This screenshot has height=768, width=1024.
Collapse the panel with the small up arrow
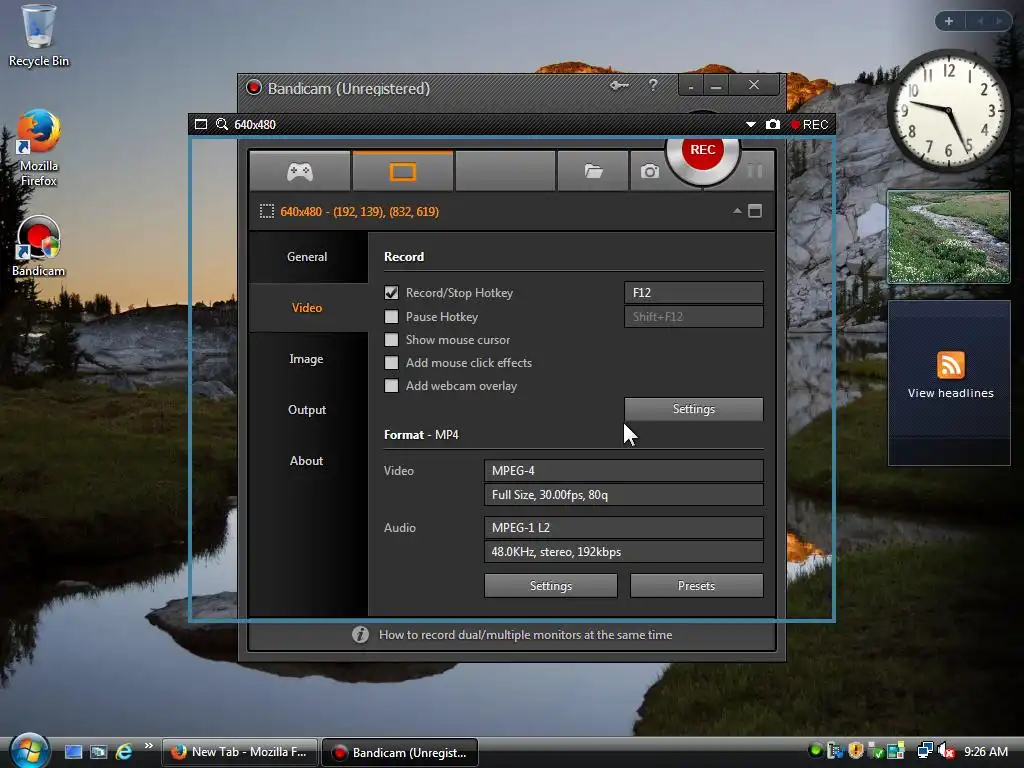coord(737,211)
